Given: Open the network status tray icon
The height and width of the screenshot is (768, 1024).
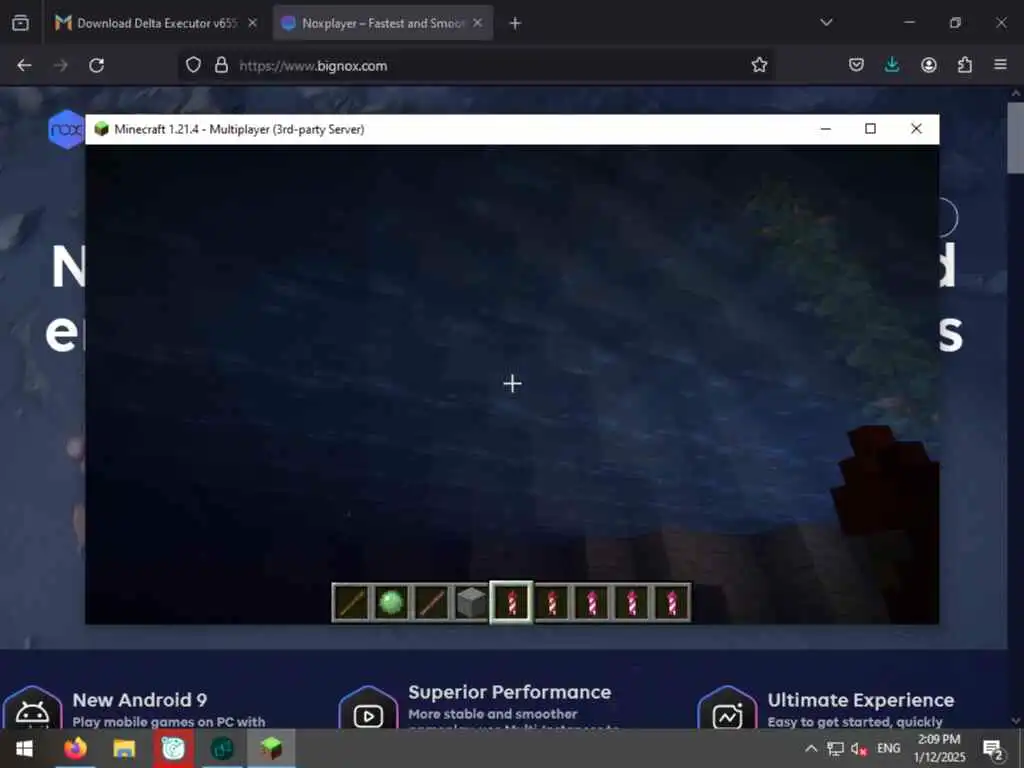Looking at the screenshot, I should pyautogui.click(x=835, y=748).
